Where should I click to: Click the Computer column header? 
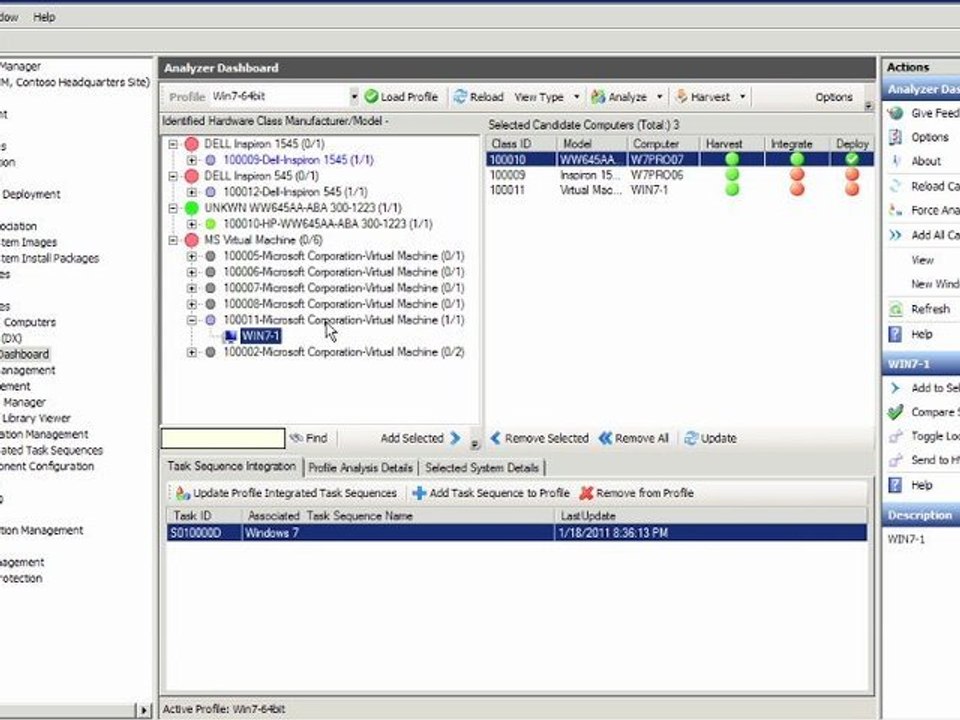tap(664, 144)
